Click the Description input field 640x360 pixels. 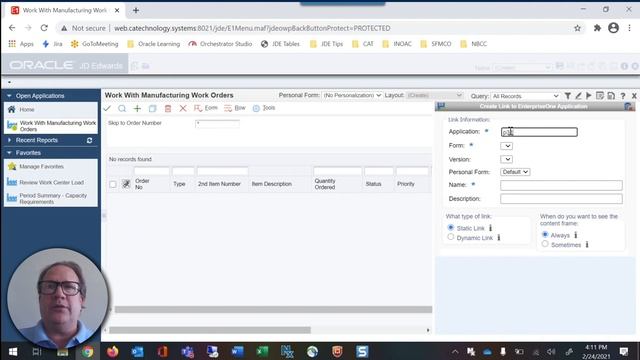pos(561,199)
